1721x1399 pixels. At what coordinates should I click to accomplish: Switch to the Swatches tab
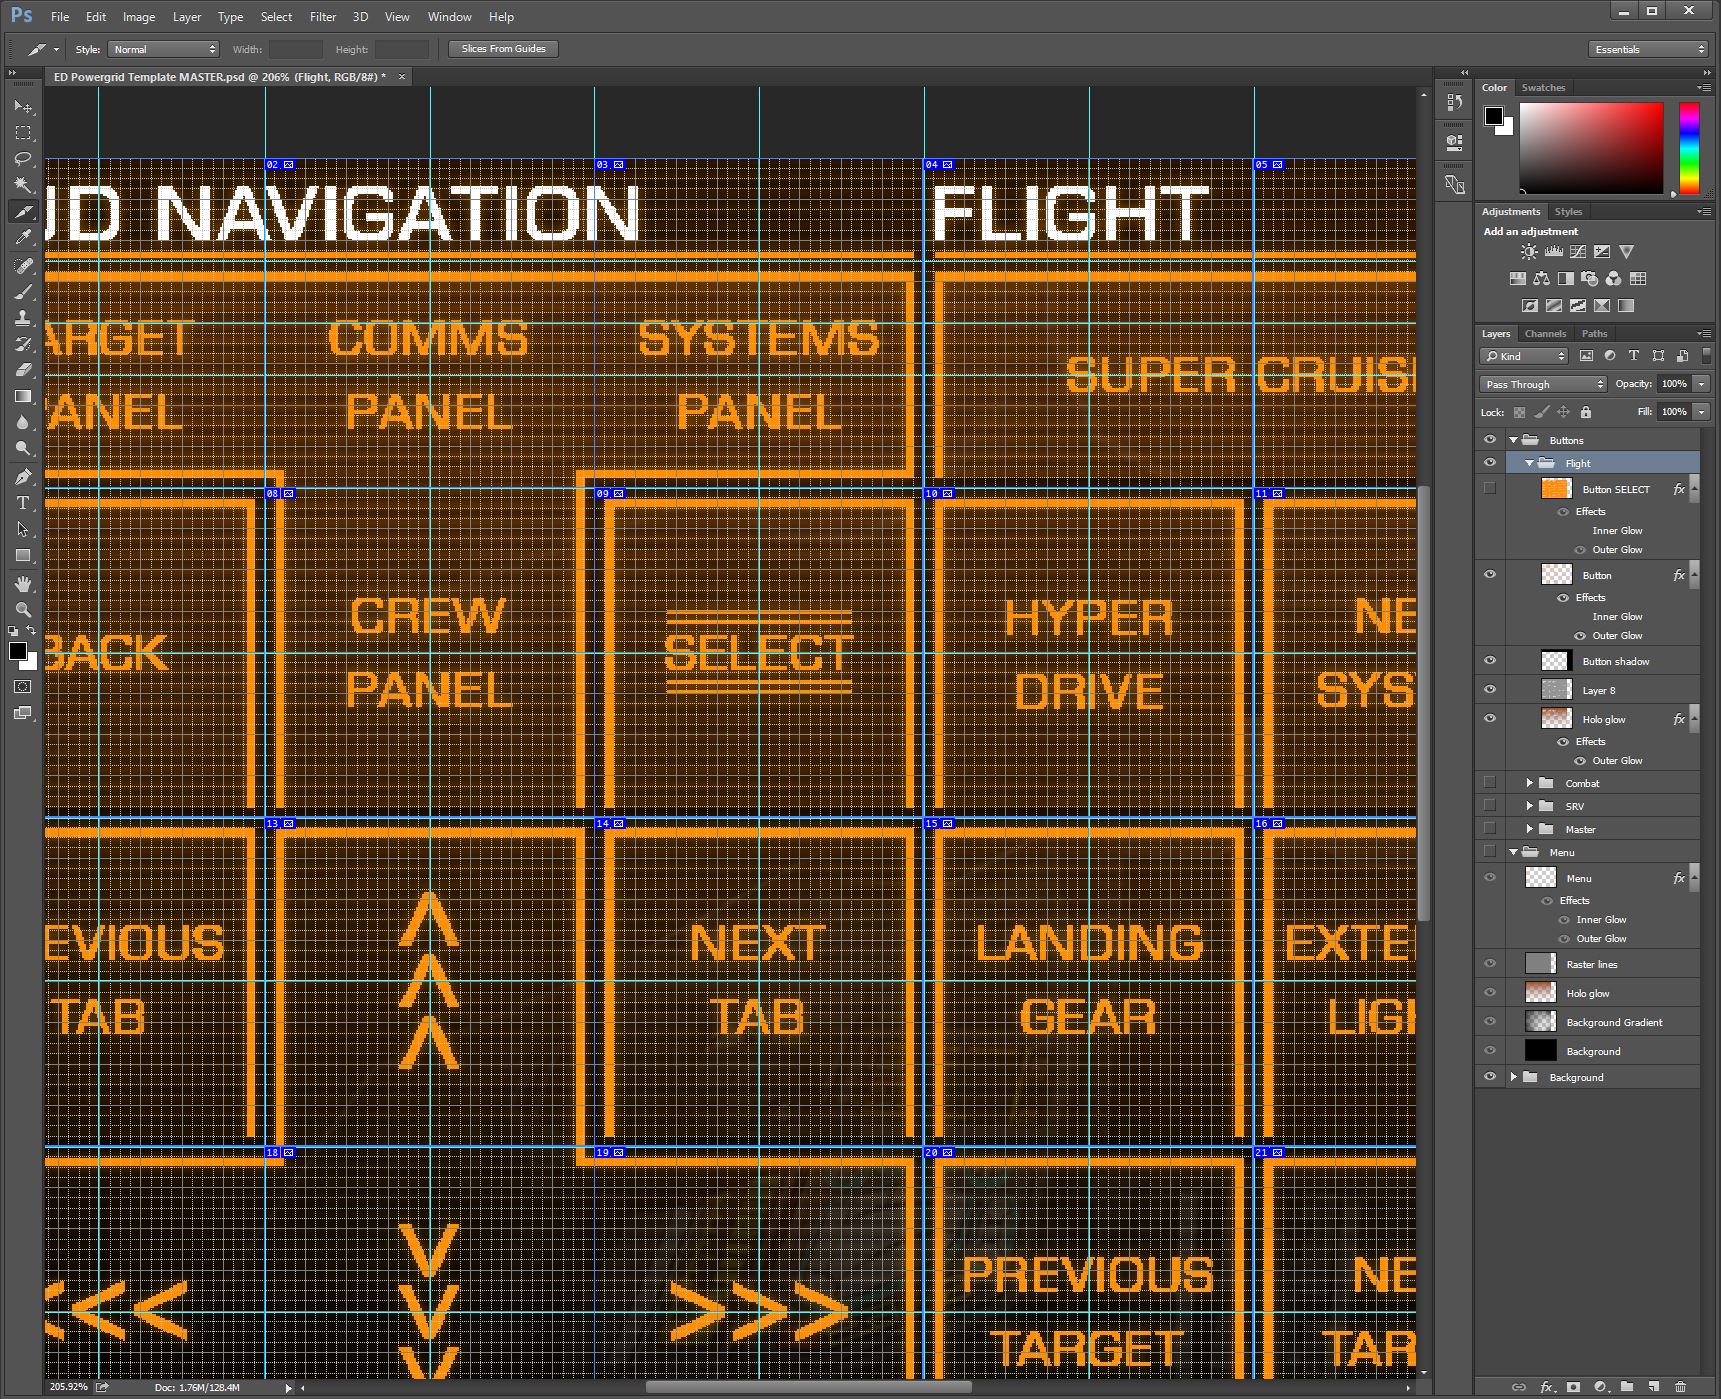[1543, 88]
